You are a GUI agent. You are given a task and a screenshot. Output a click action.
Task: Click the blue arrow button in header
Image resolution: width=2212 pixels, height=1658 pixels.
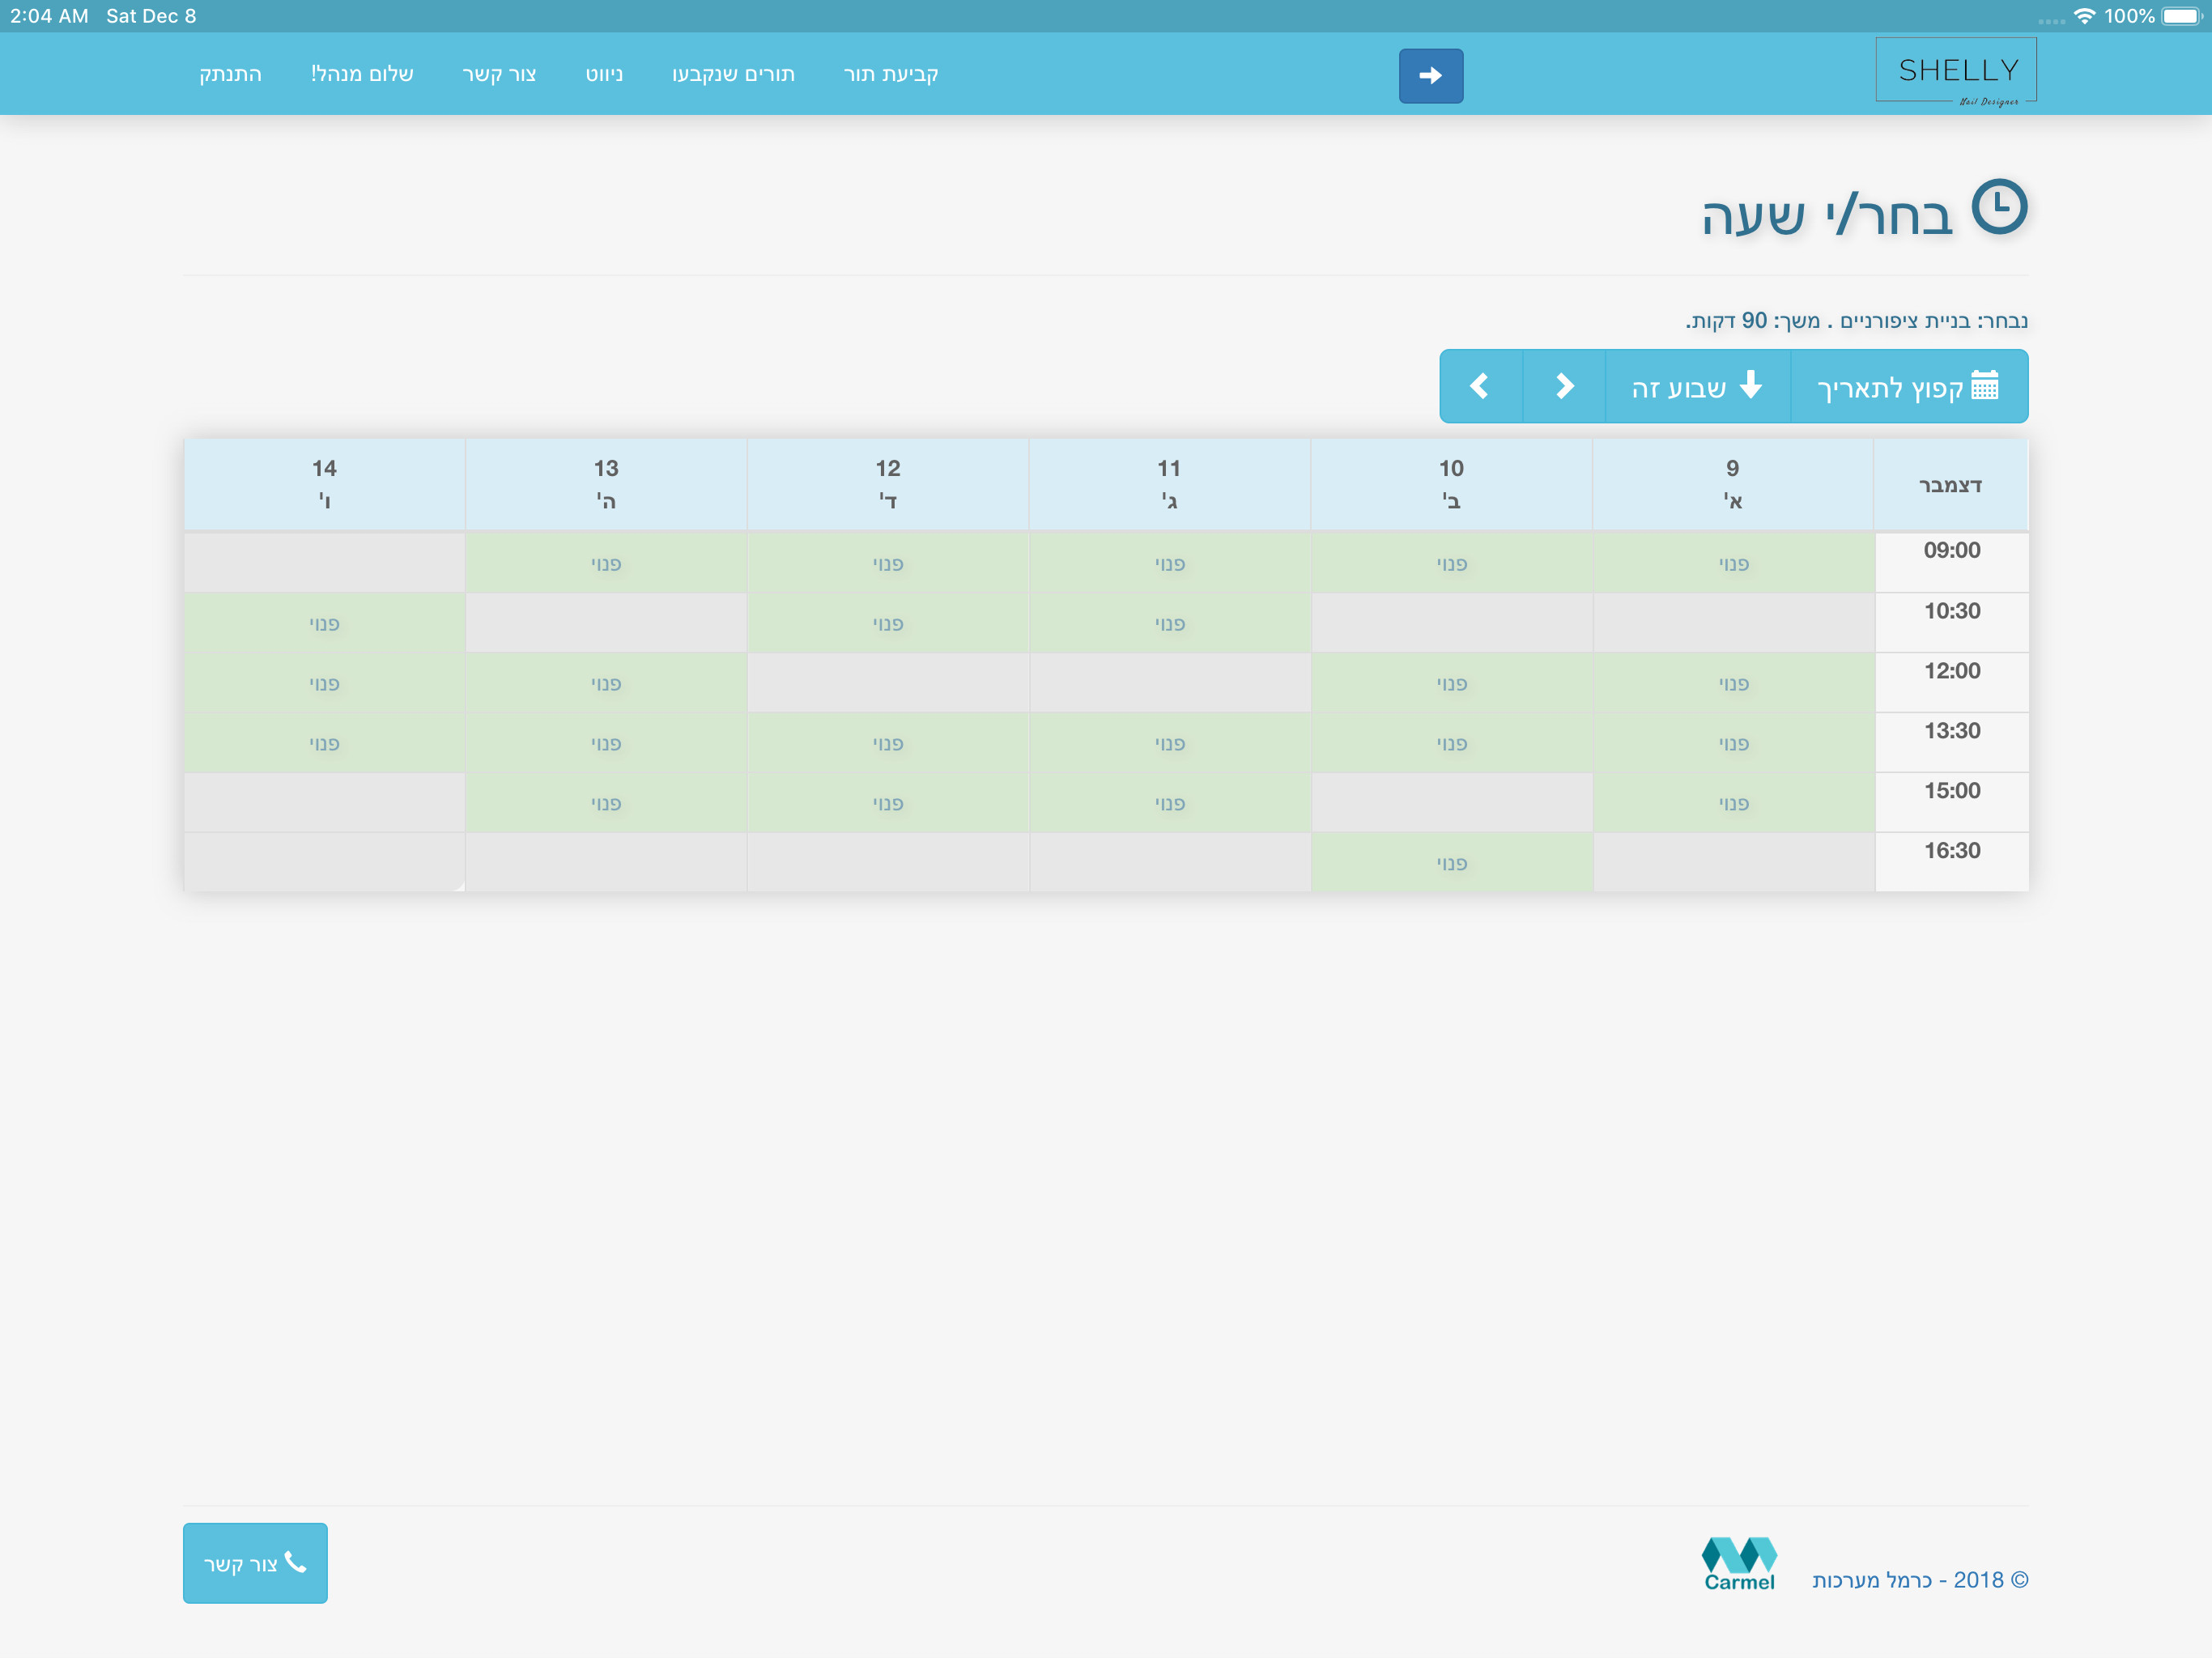[x=1430, y=75]
